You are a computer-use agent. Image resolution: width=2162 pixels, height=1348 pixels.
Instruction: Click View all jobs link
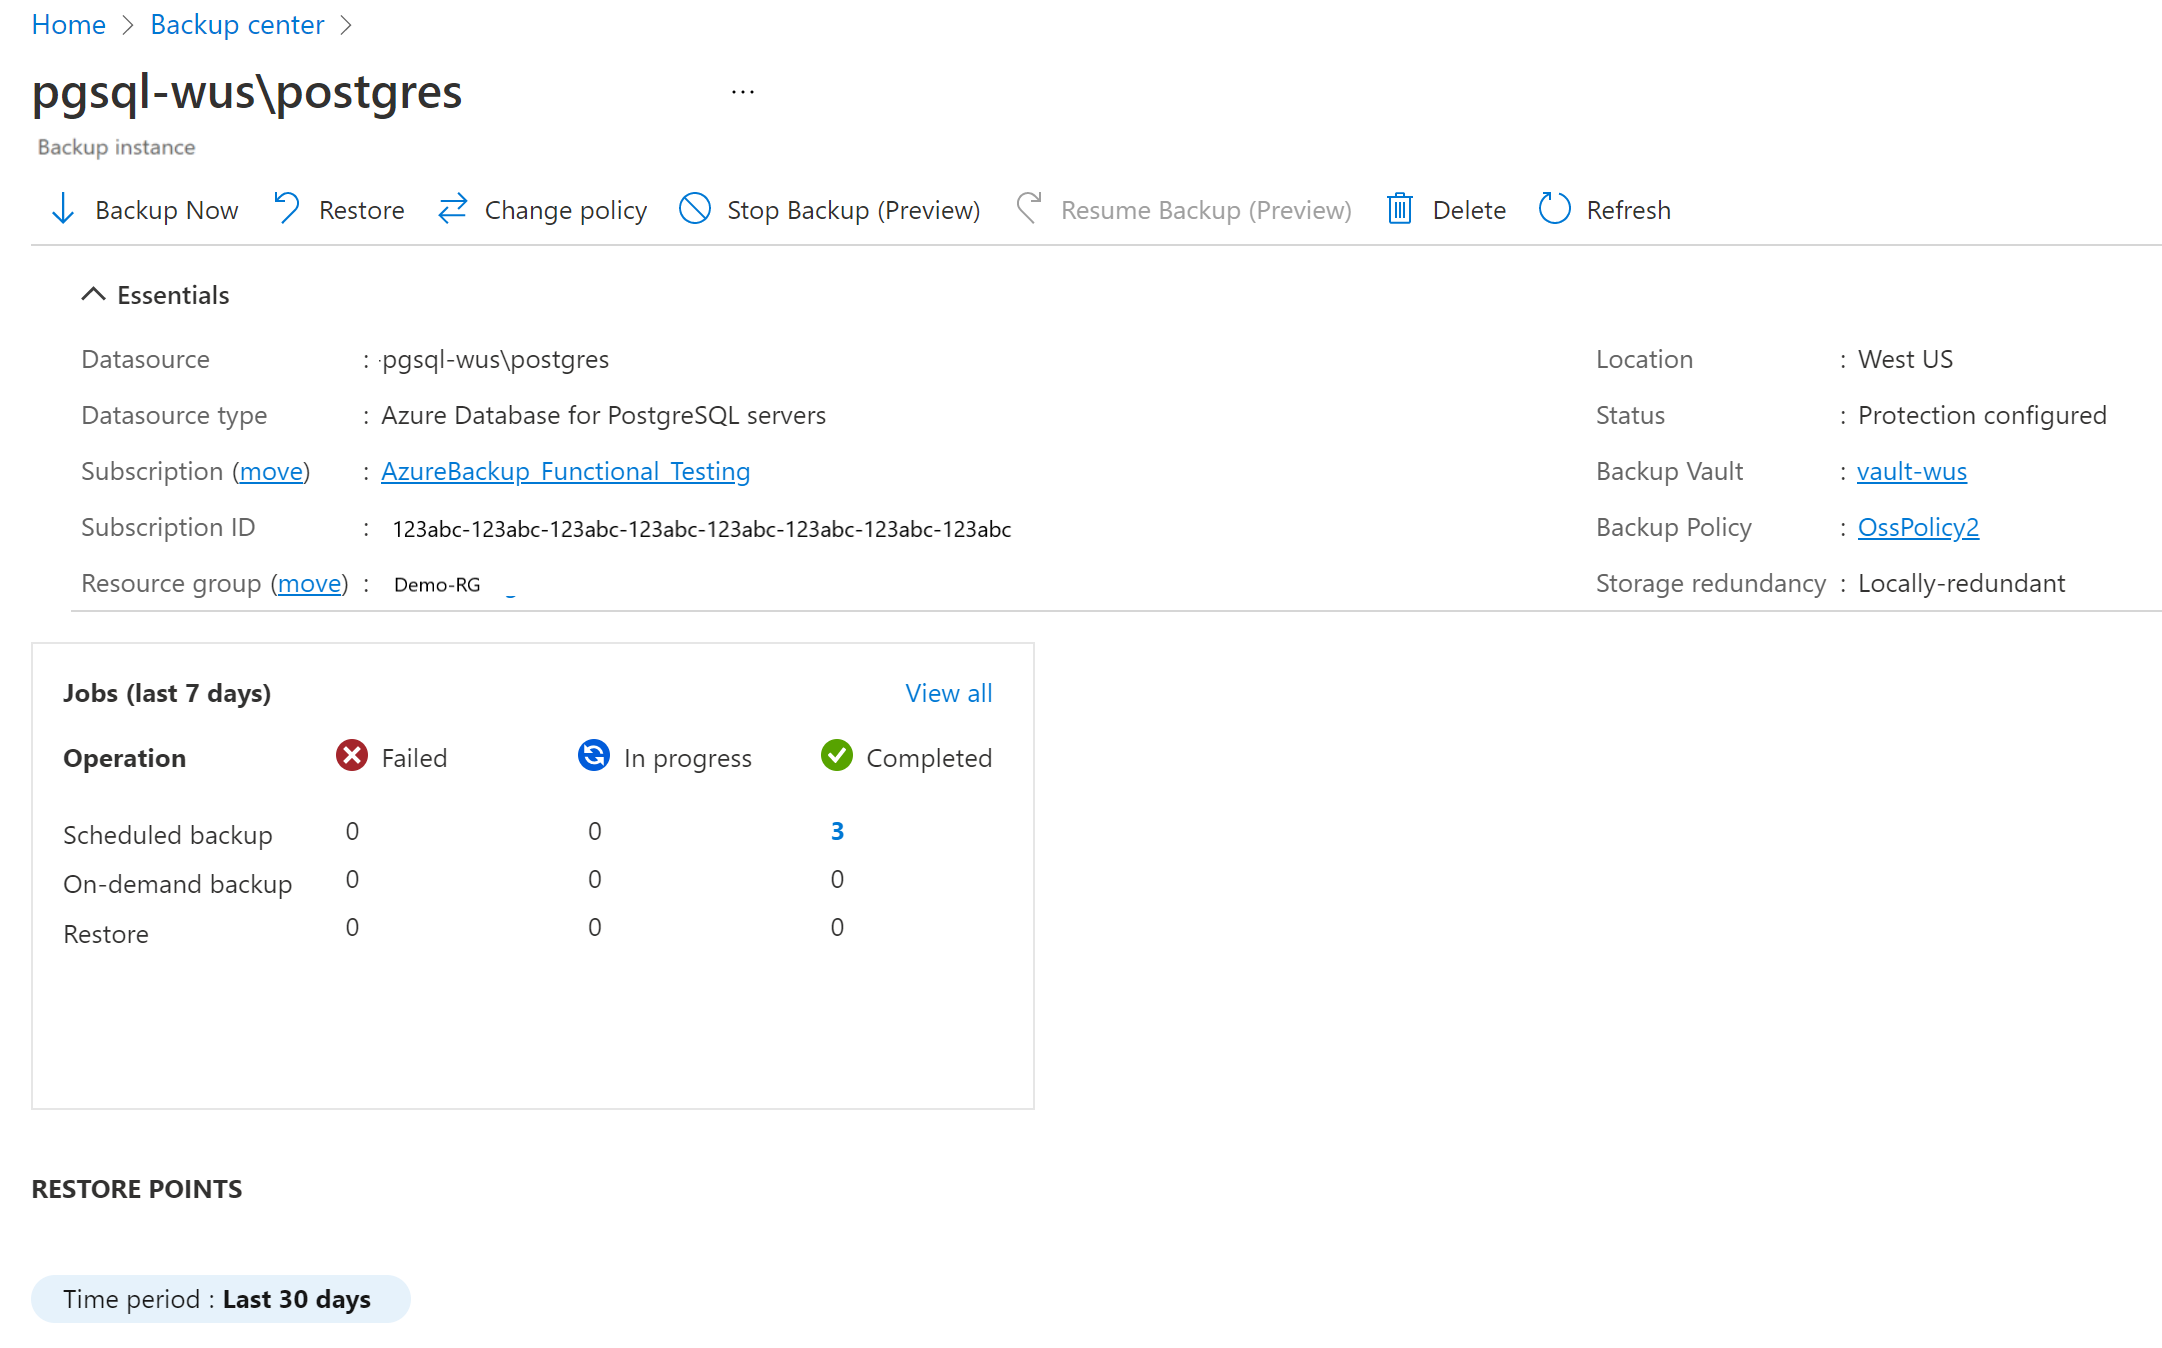point(947,693)
